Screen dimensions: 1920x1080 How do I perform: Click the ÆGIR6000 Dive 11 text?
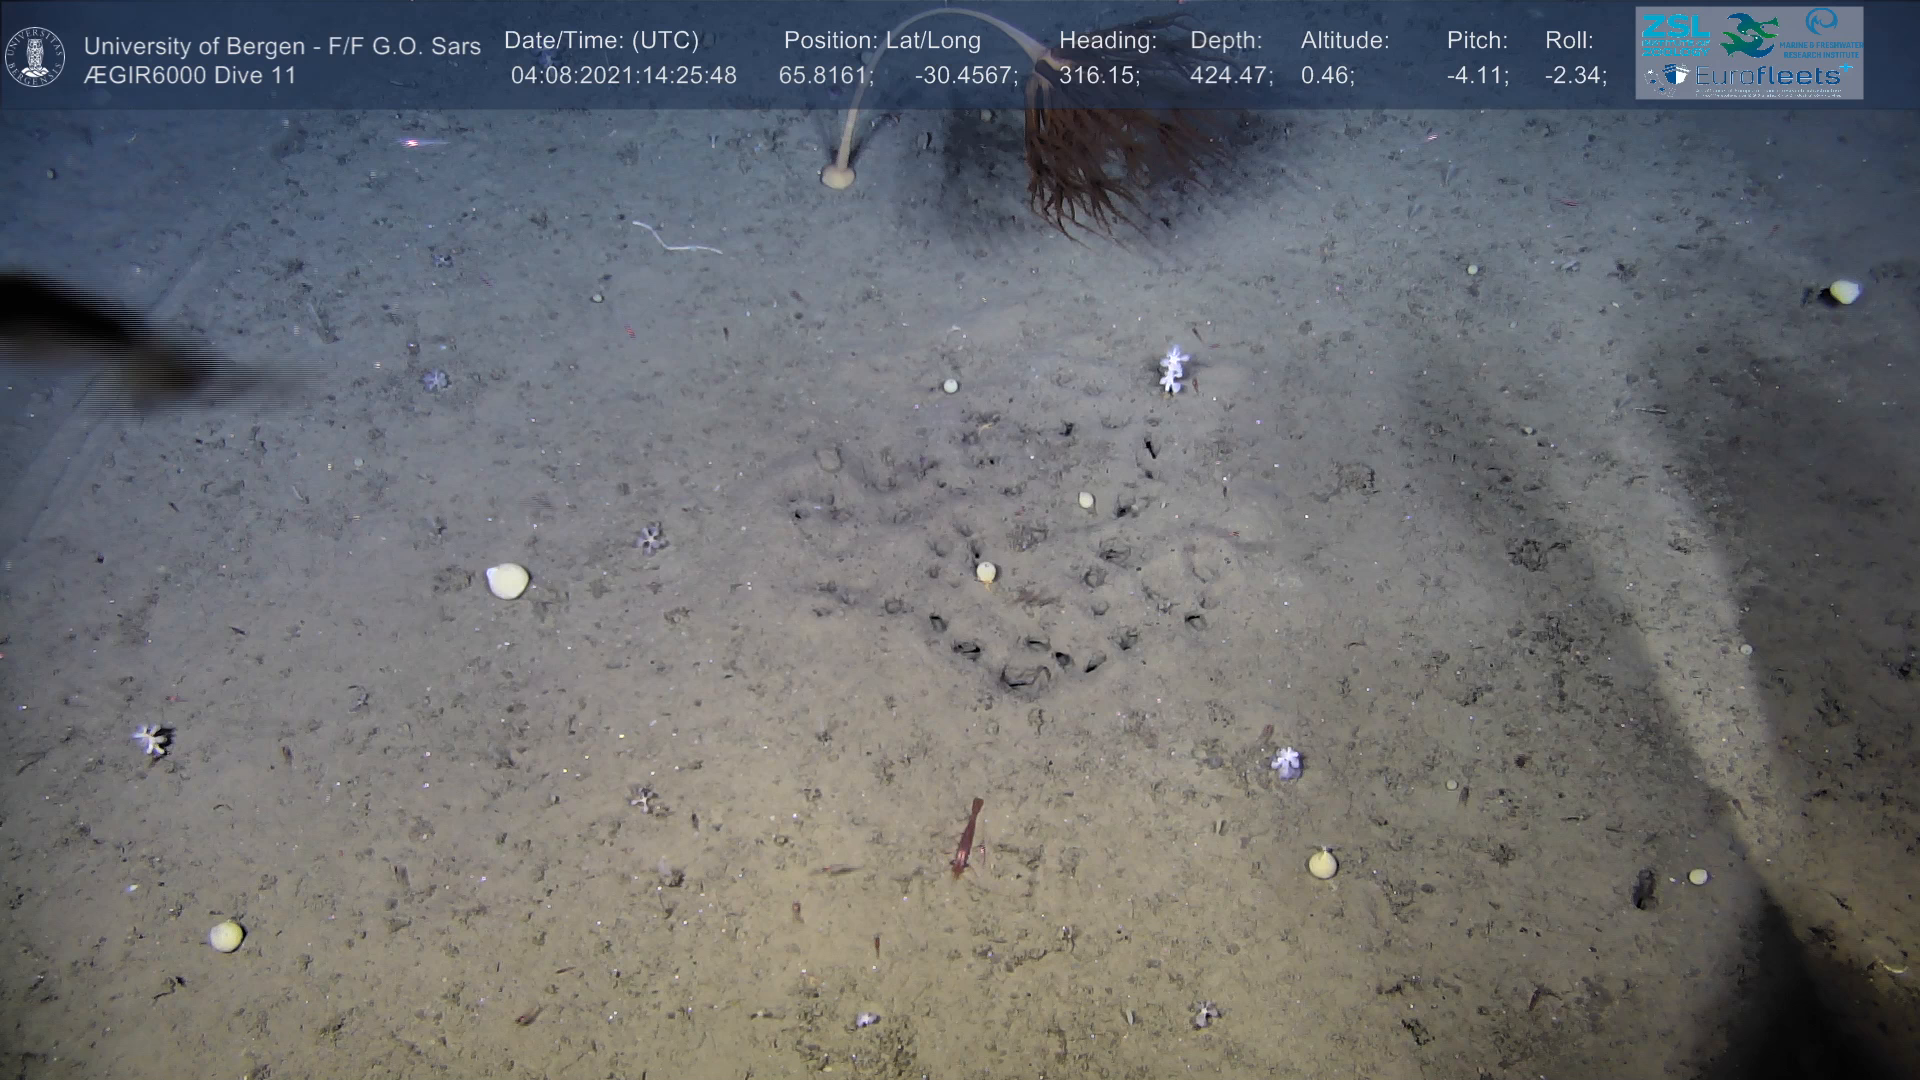coord(190,76)
